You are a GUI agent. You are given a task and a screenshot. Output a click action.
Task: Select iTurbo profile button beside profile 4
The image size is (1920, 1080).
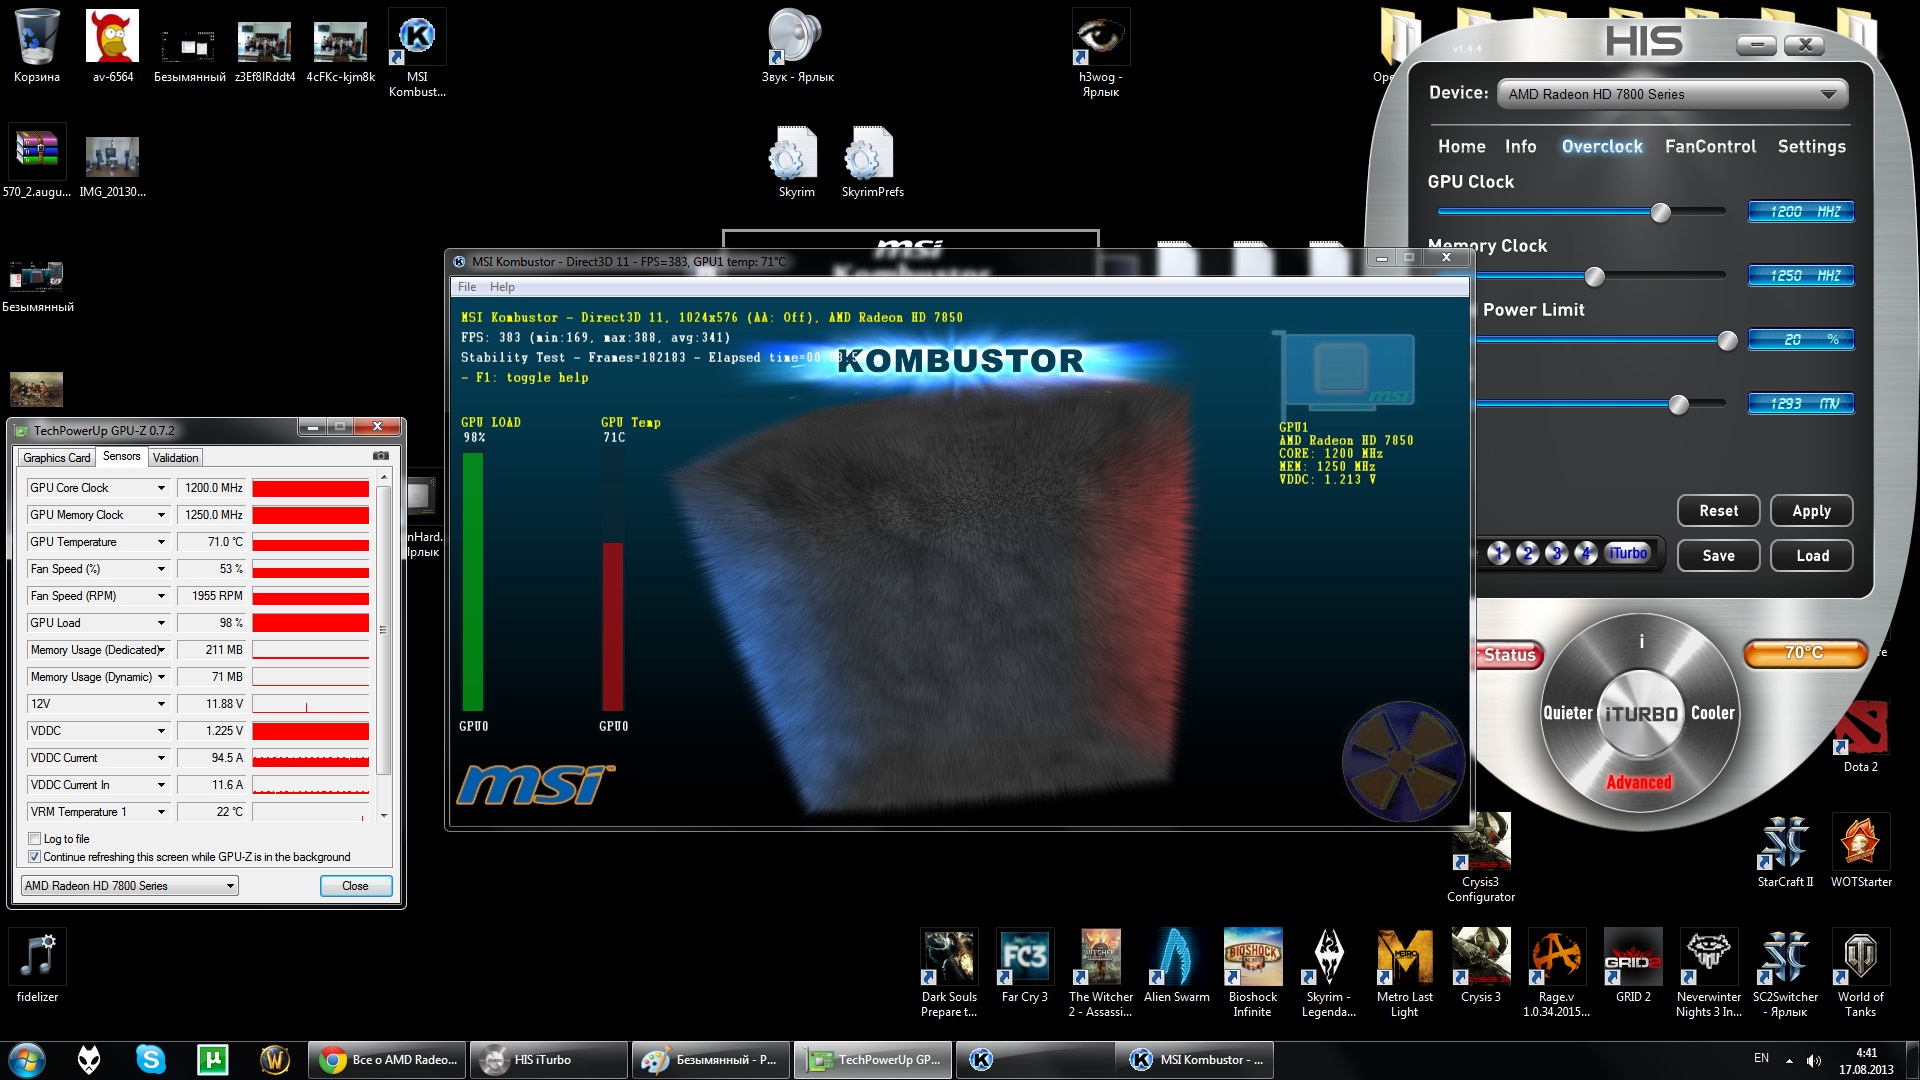pyautogui.click(x=1627, y=553)
